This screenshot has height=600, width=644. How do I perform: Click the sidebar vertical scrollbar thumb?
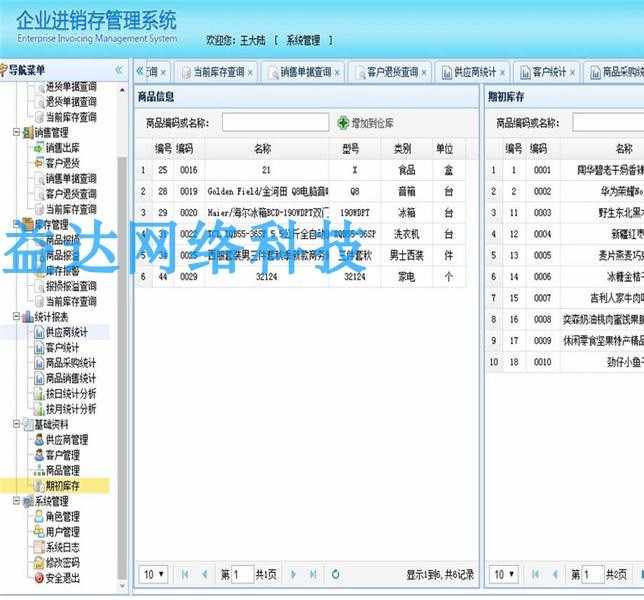tap(122, 368)
